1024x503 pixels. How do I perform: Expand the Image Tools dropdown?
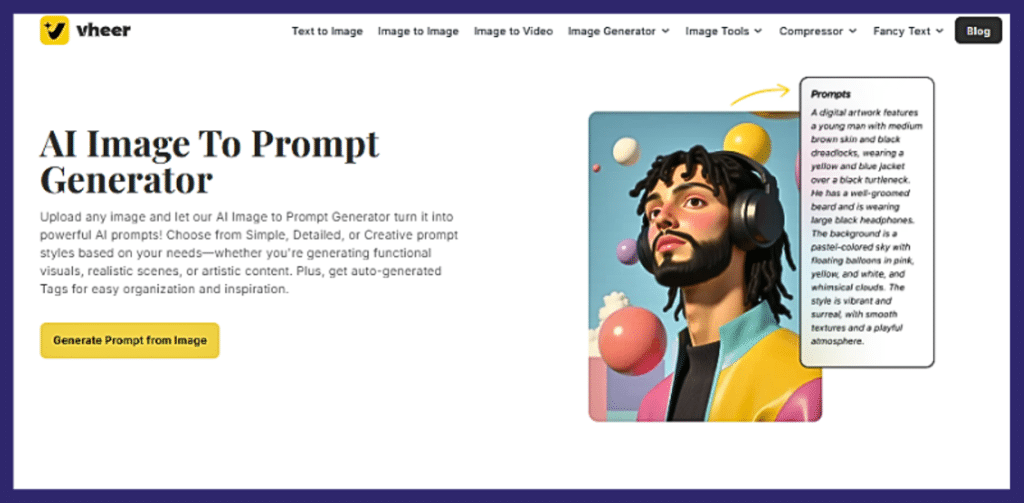[724, 31]
